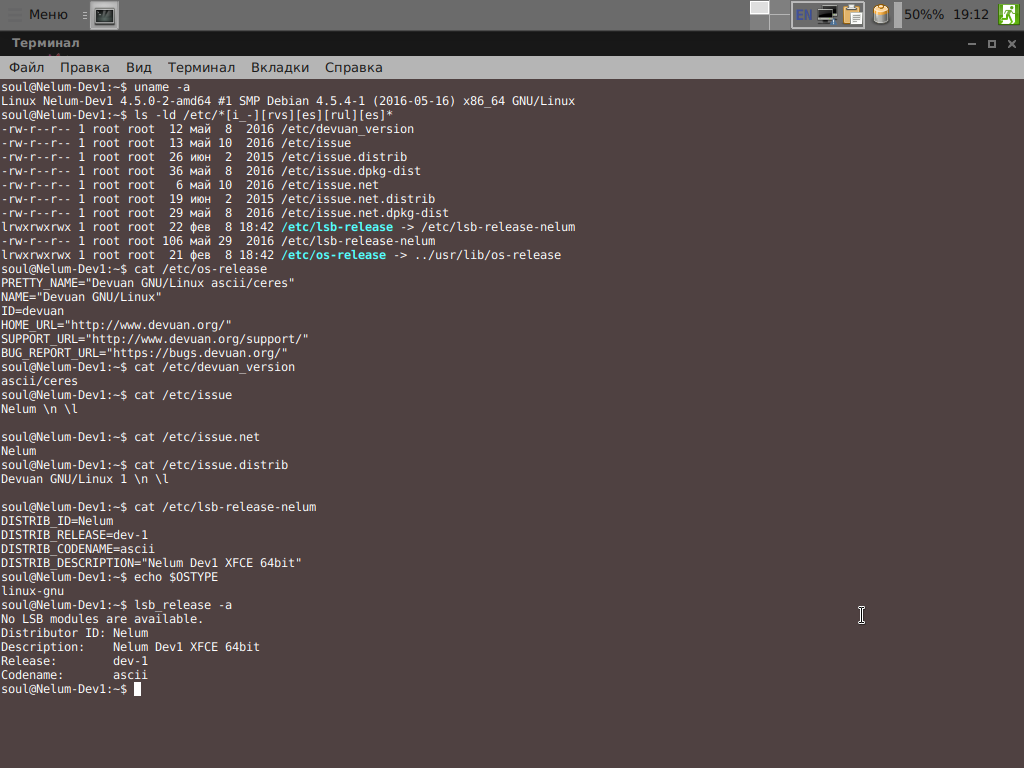This screenshot has width=1024, height=768.
Task: Click the HOME_URL devuan.org line
Action: pos(116,325)
